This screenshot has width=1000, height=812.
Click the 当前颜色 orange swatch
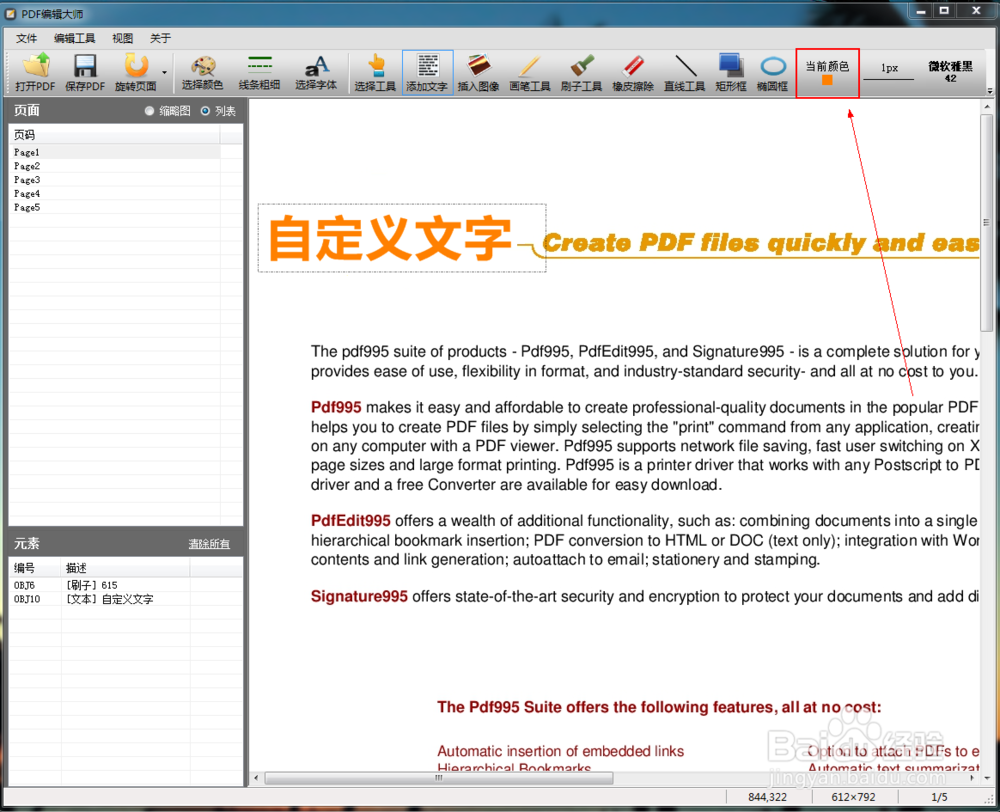(x=827, y=80)
